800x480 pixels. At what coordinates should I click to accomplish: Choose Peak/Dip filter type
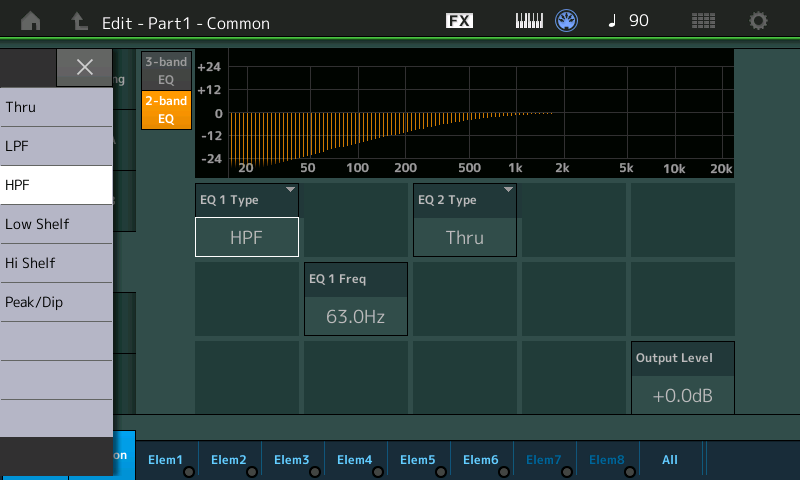click(x=56, y=302)
